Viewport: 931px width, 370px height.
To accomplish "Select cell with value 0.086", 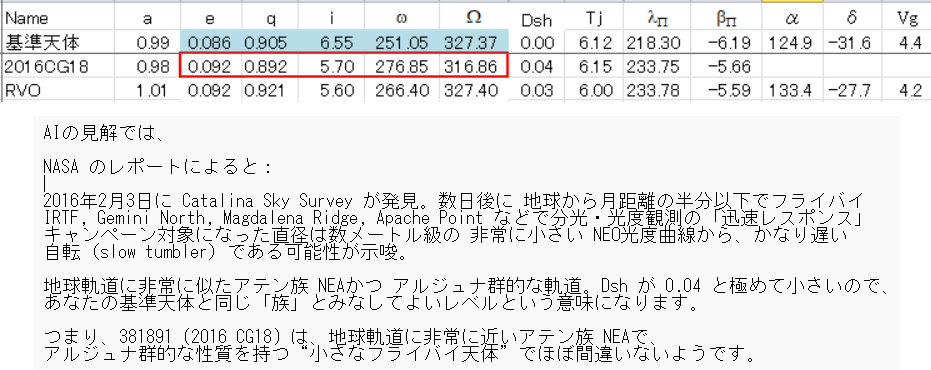I will (210, 42).
